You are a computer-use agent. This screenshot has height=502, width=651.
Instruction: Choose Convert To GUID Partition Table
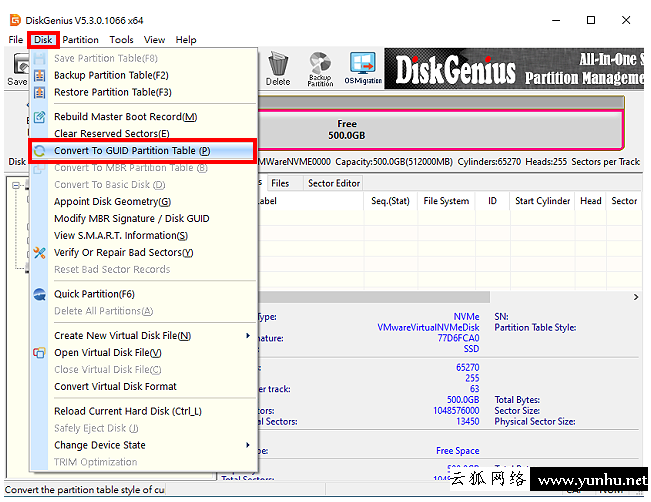pyautogui.click(x=132, y=151)
